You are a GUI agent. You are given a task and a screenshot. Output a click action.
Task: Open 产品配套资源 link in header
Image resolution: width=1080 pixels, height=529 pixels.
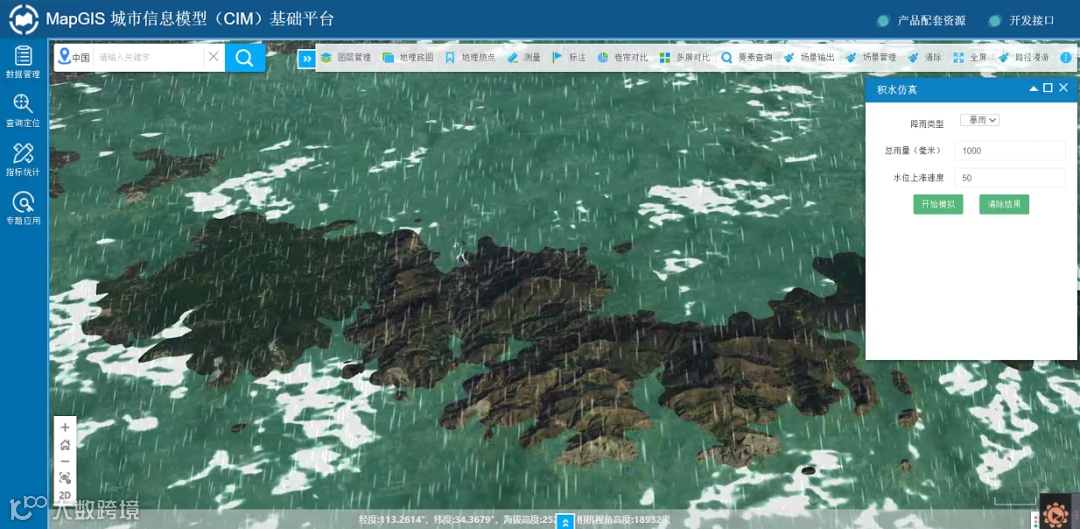[x=921, y=21]
